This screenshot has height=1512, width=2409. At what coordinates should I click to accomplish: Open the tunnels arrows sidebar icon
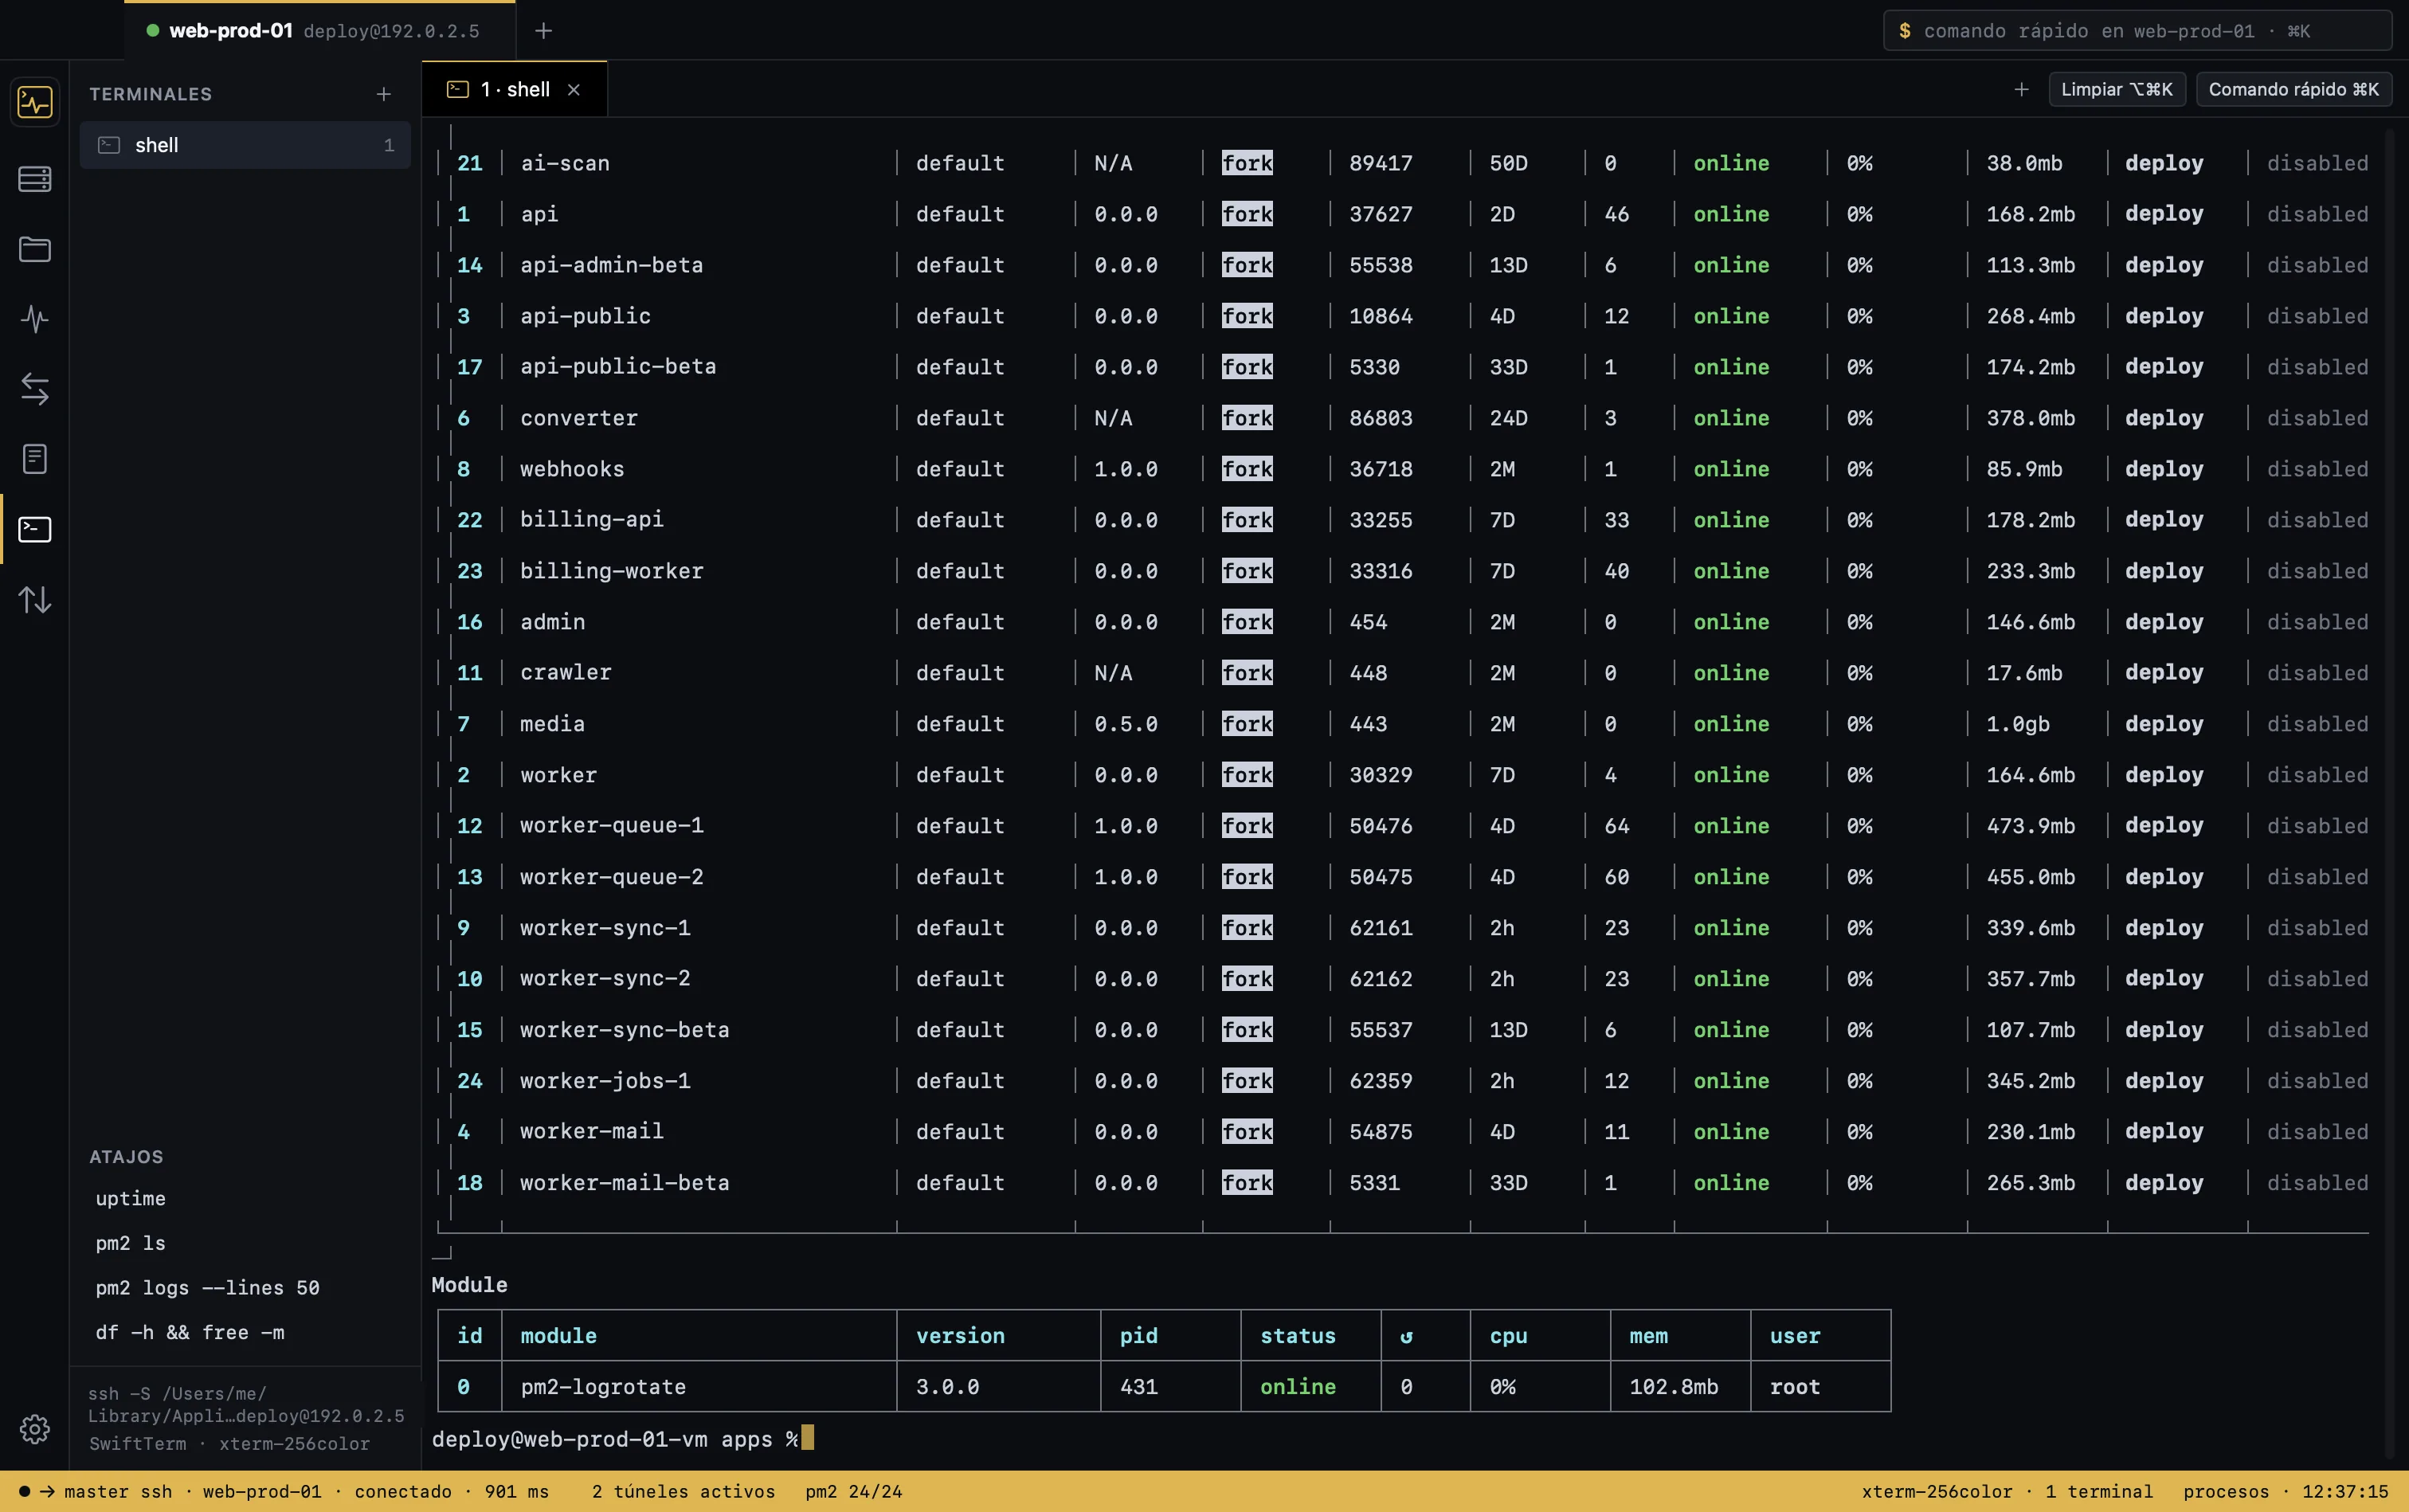click(35, 389)
